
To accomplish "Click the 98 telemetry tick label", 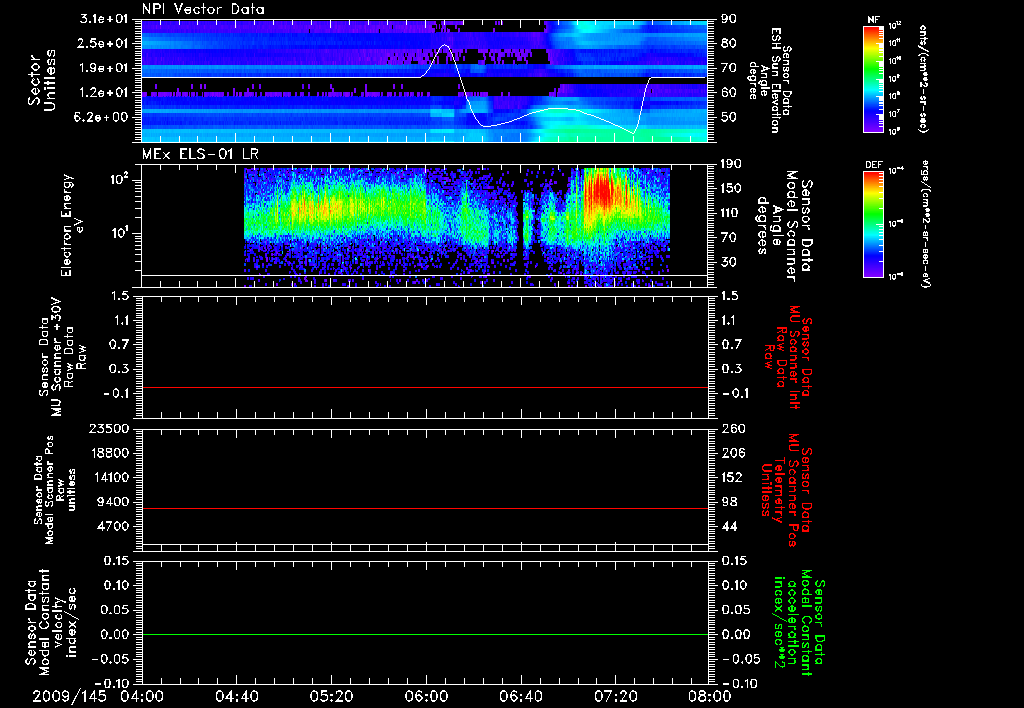I will tap(728, 502).
